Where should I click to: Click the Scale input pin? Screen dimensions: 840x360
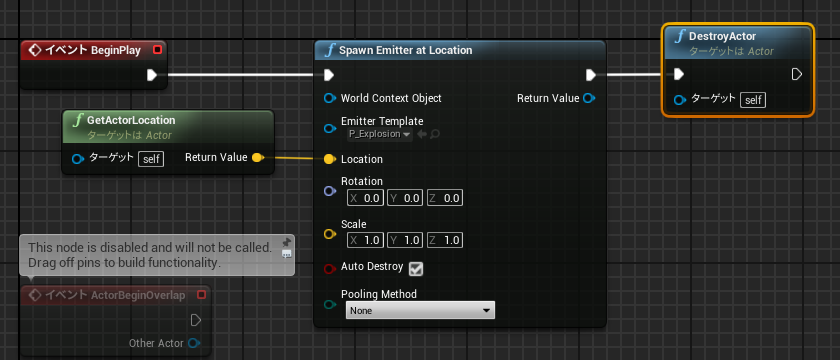(x=330, y=234)
